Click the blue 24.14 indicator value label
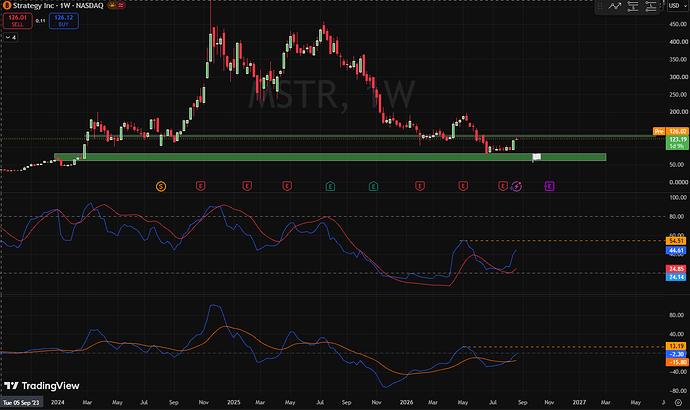 coord(676,277)
